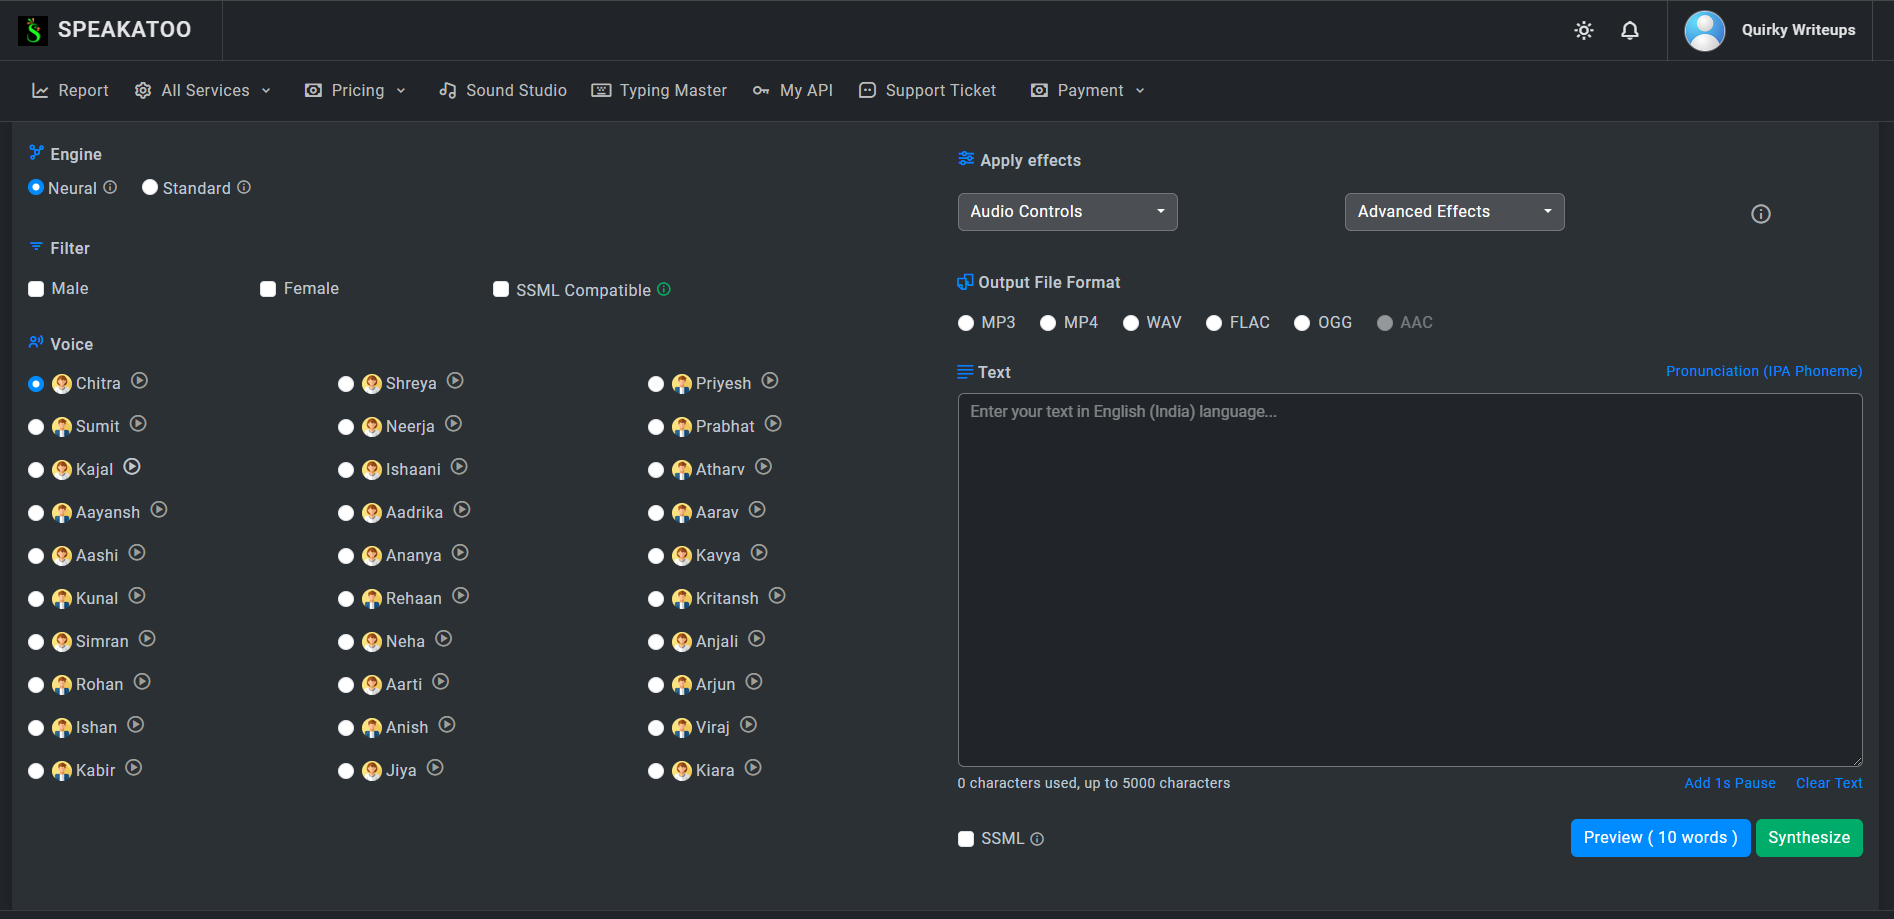This screenshot has width=1894, height=919.
Task: Play Aayansh voice sample
Action: click(x=159, y=510)
